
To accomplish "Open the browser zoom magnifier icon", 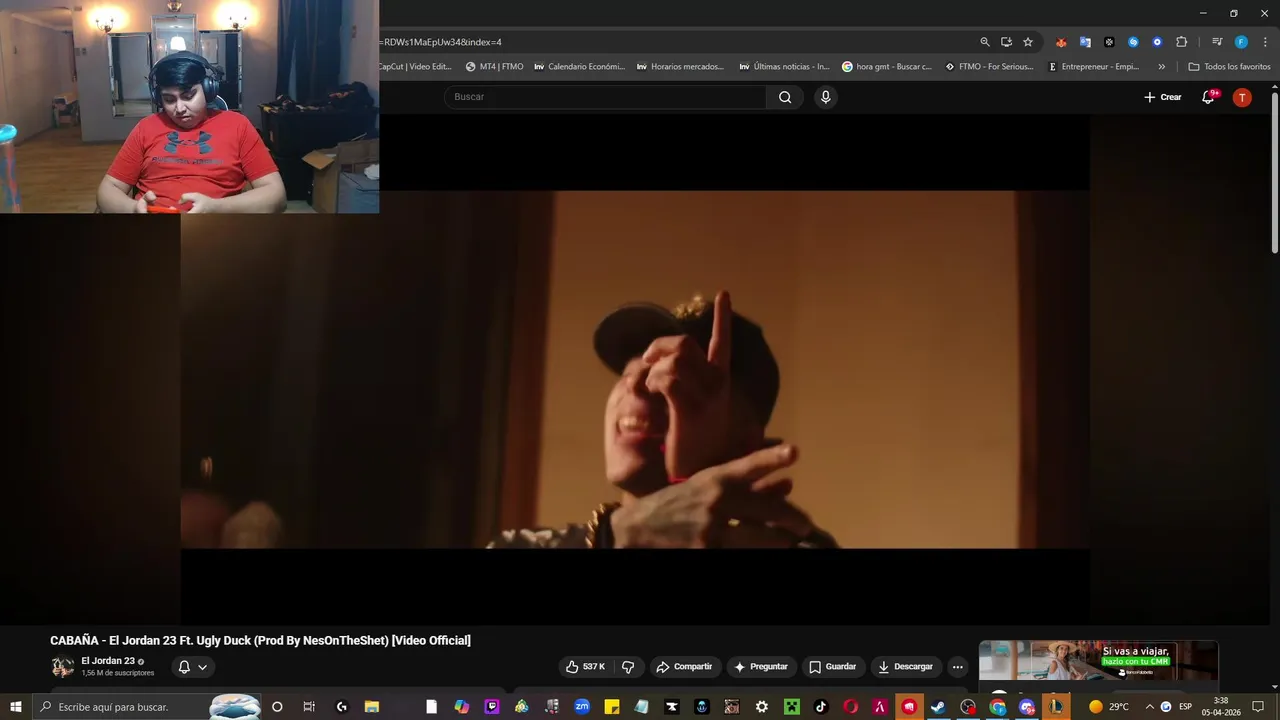I will (x=985, y=42).
